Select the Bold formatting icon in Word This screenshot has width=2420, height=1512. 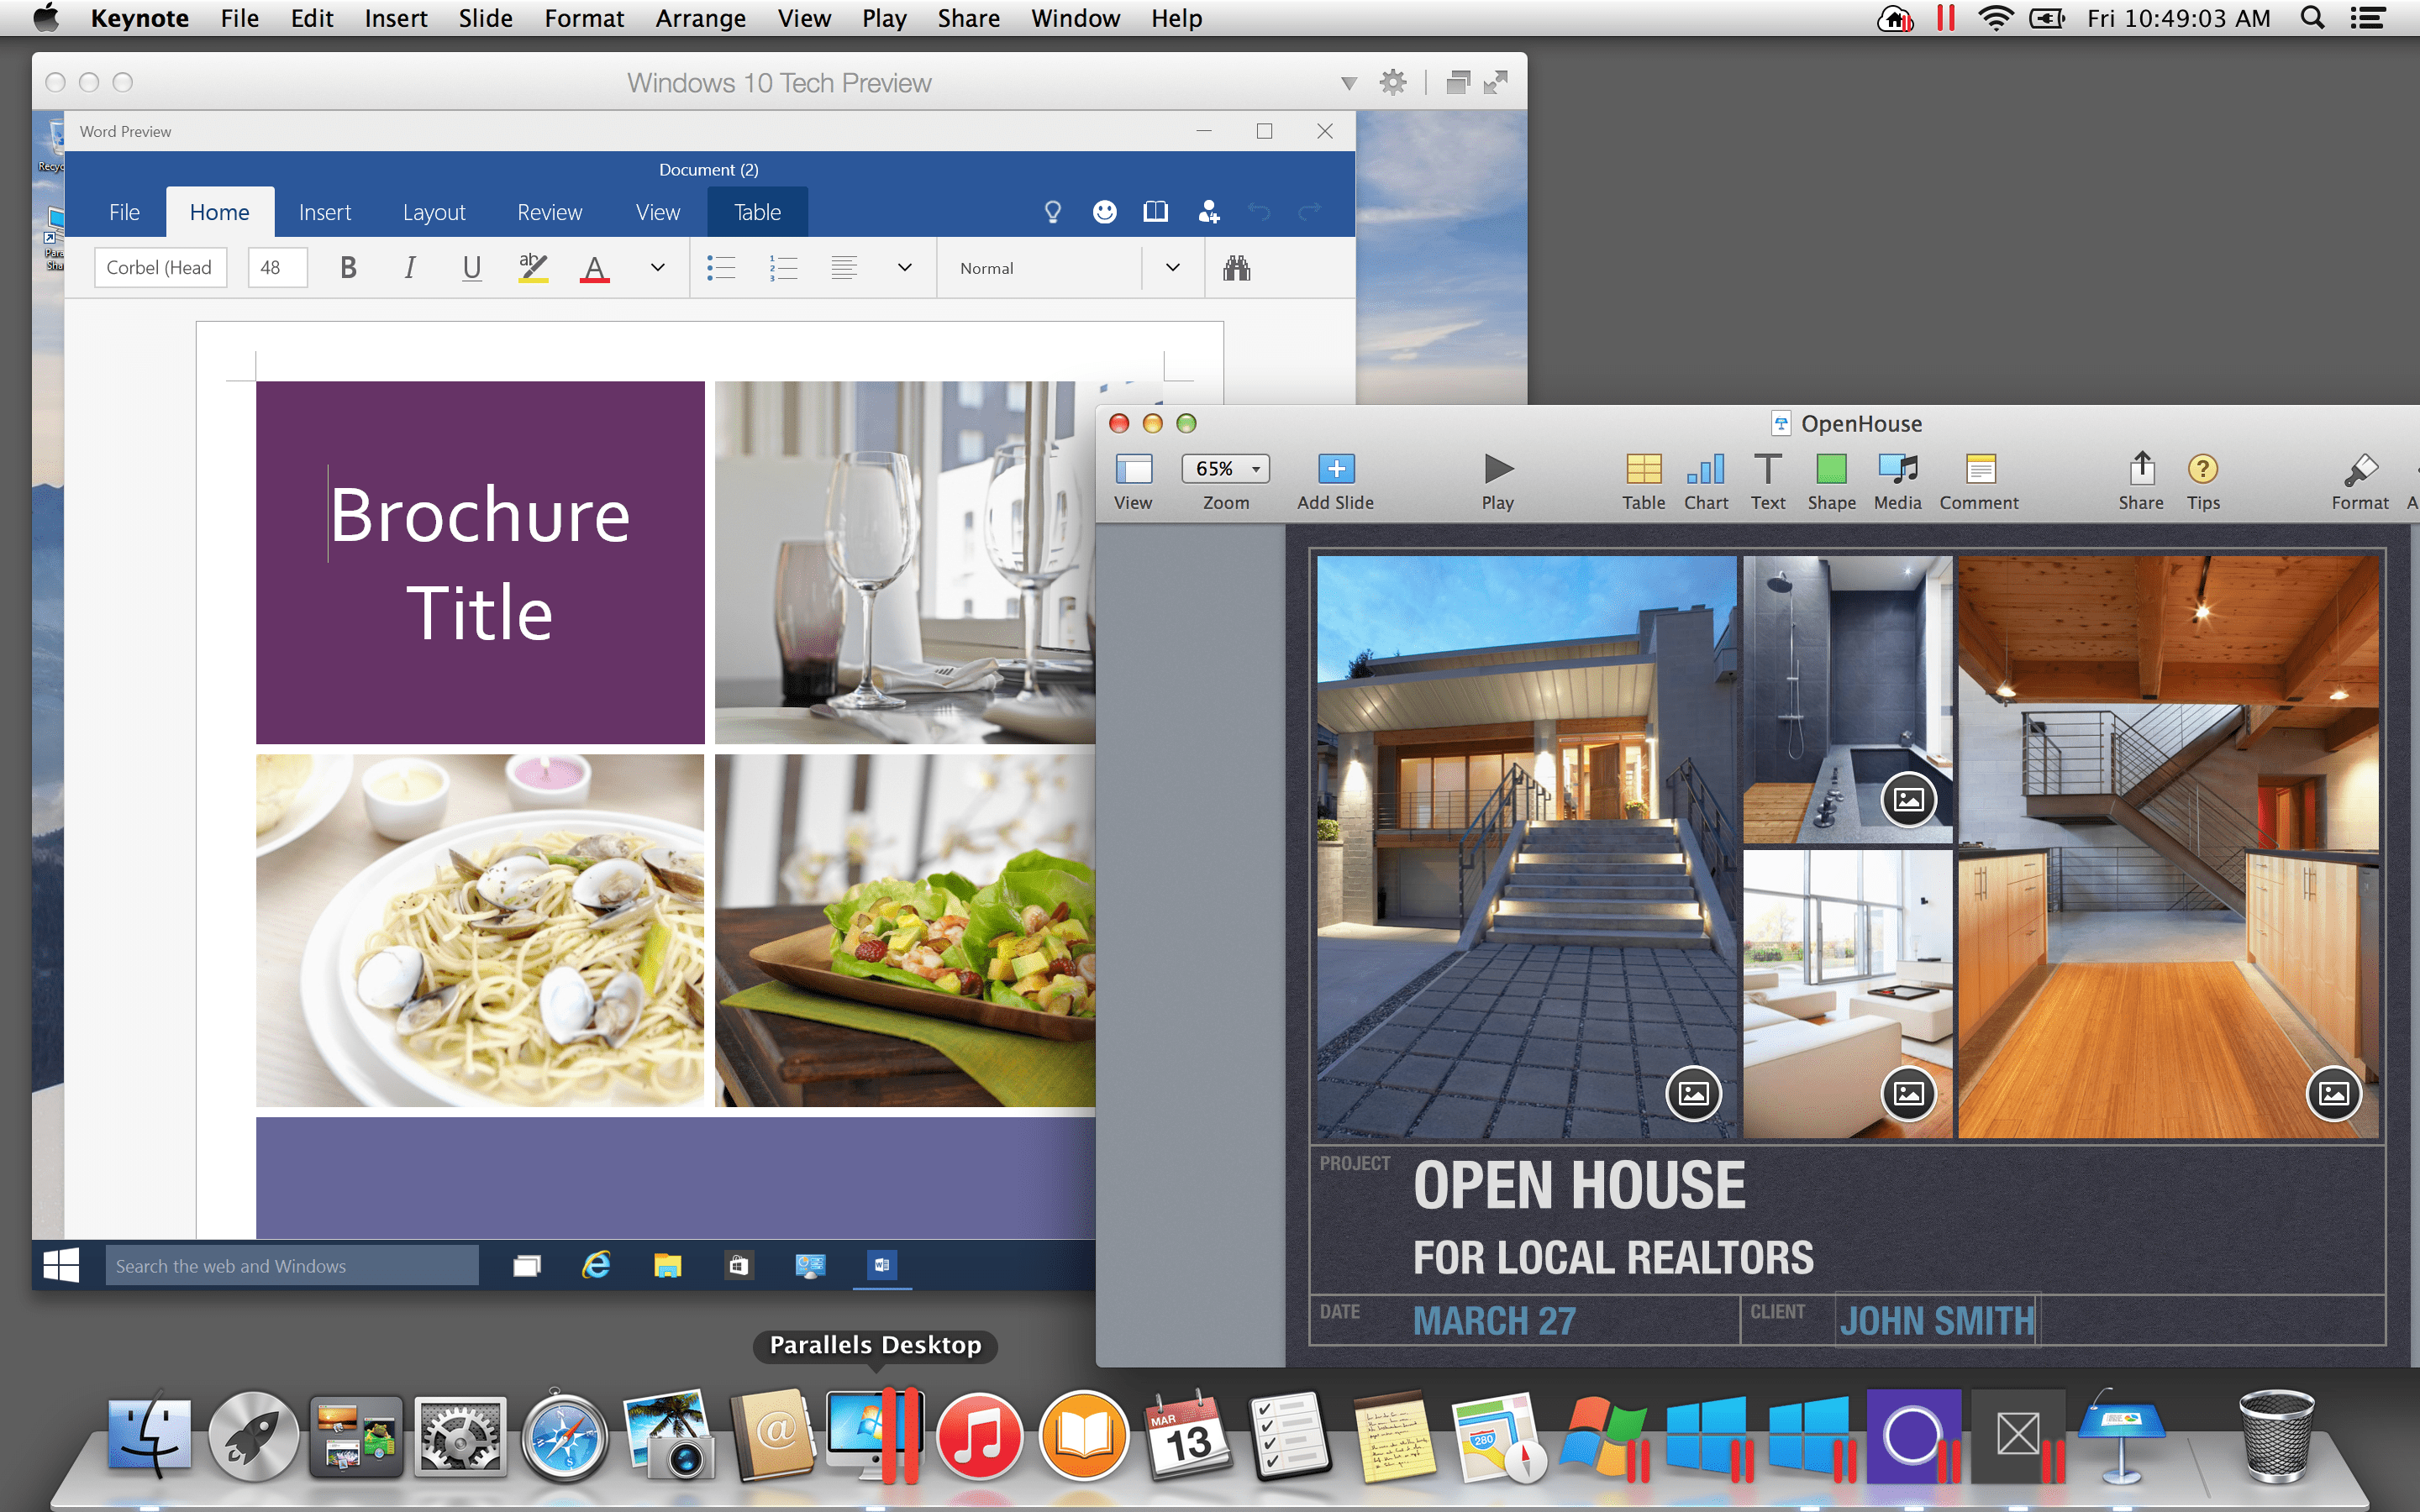pyautogui.click(x=349, y=268)
